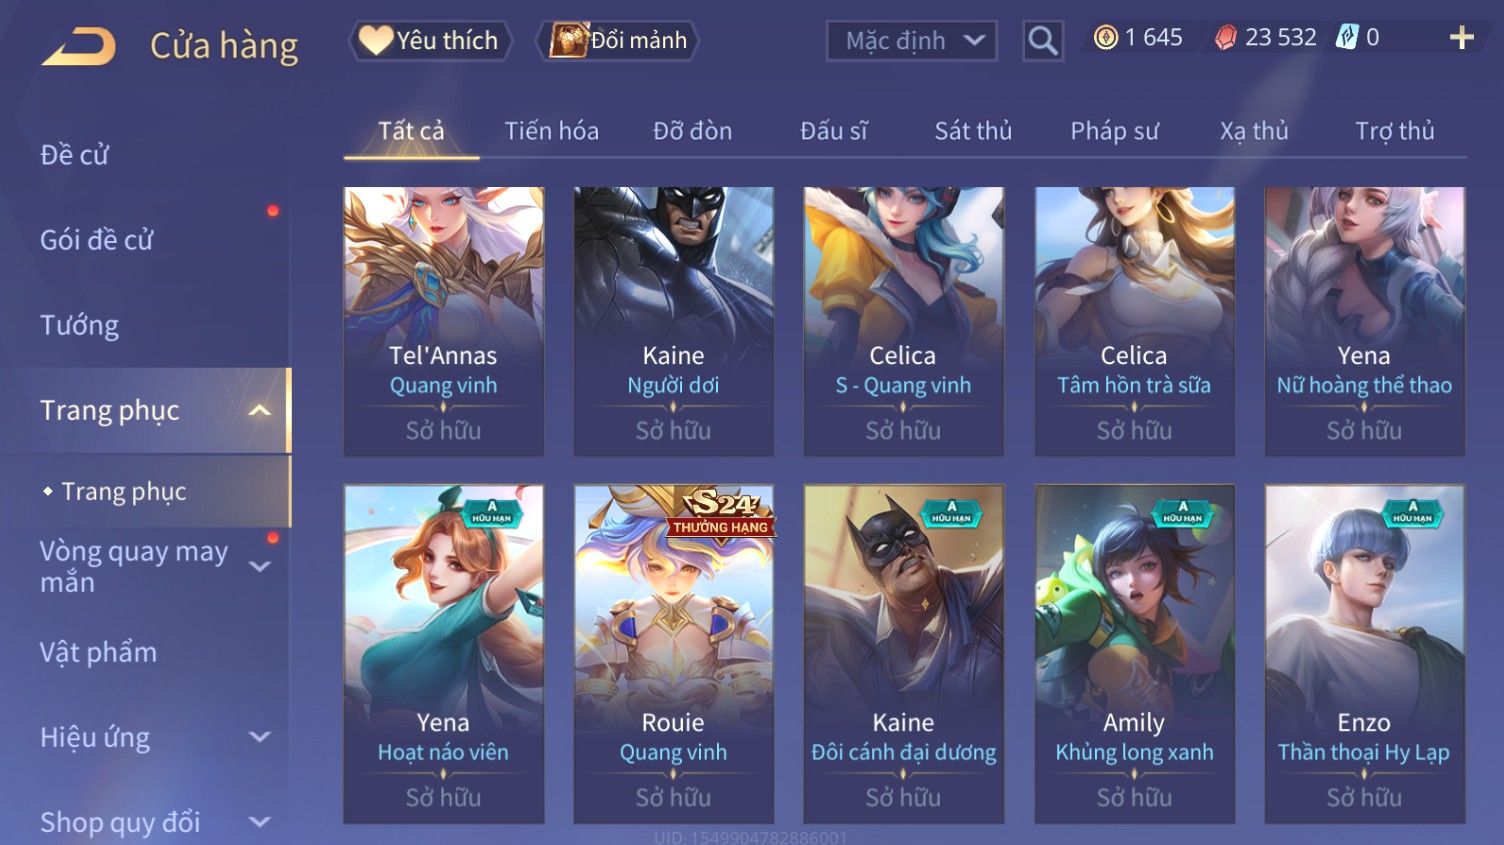Switch to the Pháp sư tab

[1114, 131]
